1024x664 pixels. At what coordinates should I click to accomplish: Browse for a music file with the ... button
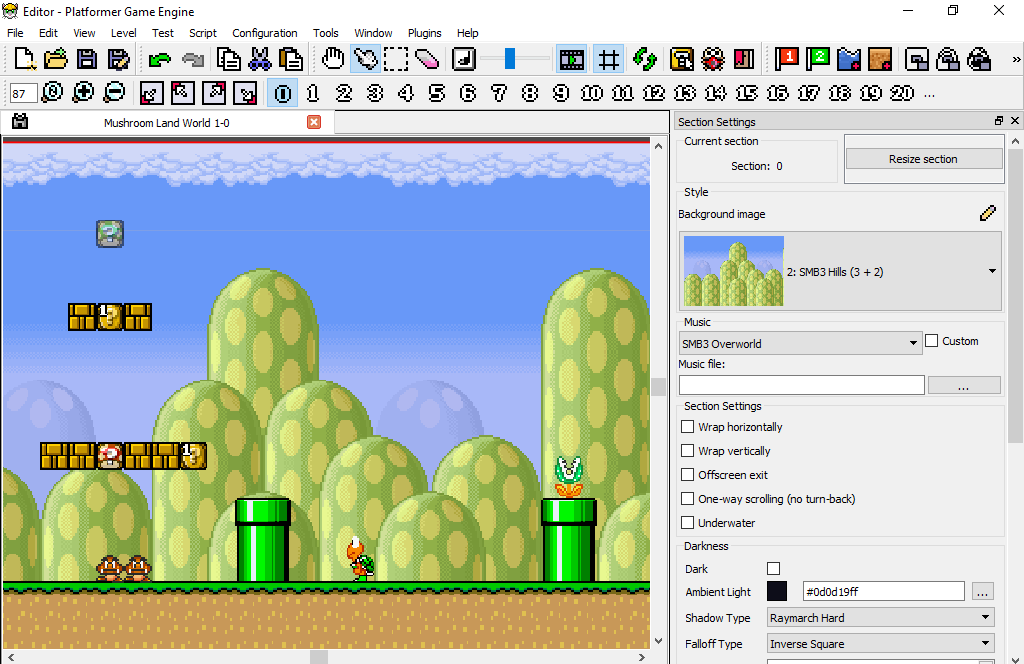pyautogui.click(x=964, y=385)
